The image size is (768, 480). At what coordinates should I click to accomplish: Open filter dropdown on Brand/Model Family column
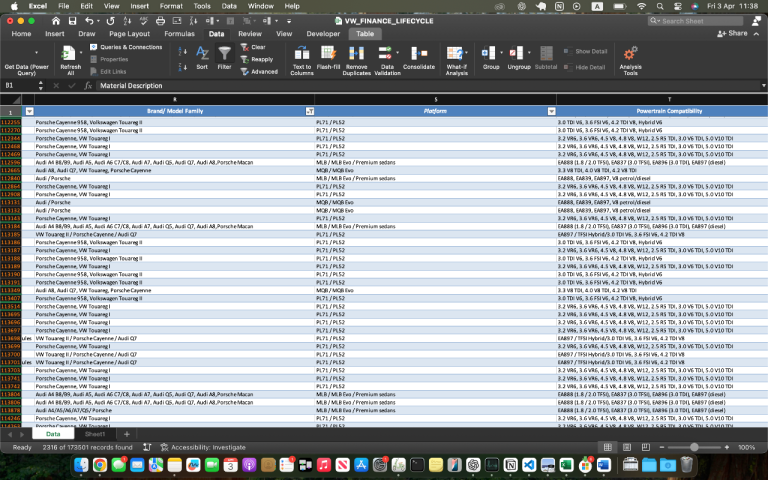click(309, 110)
